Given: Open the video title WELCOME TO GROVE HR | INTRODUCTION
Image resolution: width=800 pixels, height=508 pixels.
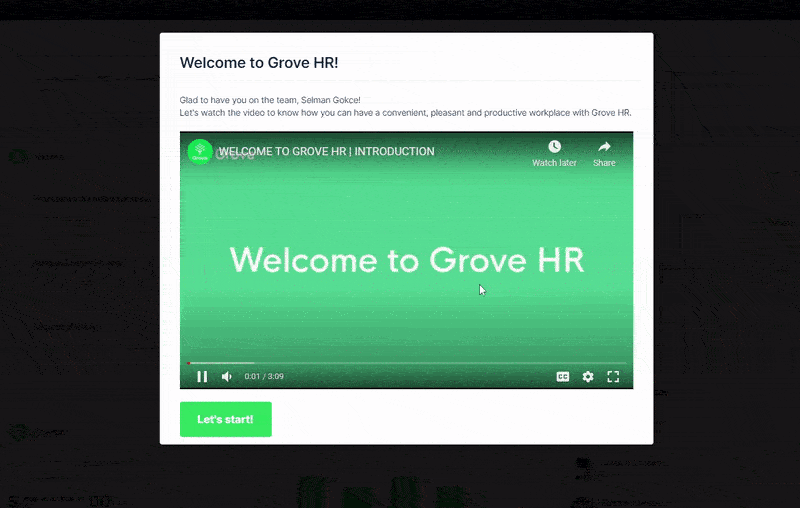Looking at the screenshot, I should click(x=327, y=151).
